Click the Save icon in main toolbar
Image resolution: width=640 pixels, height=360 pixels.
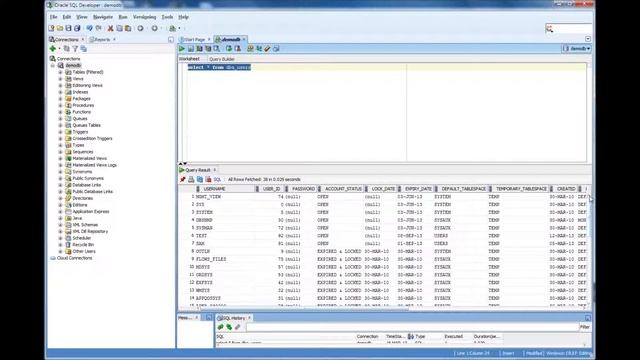pos(69,28)
